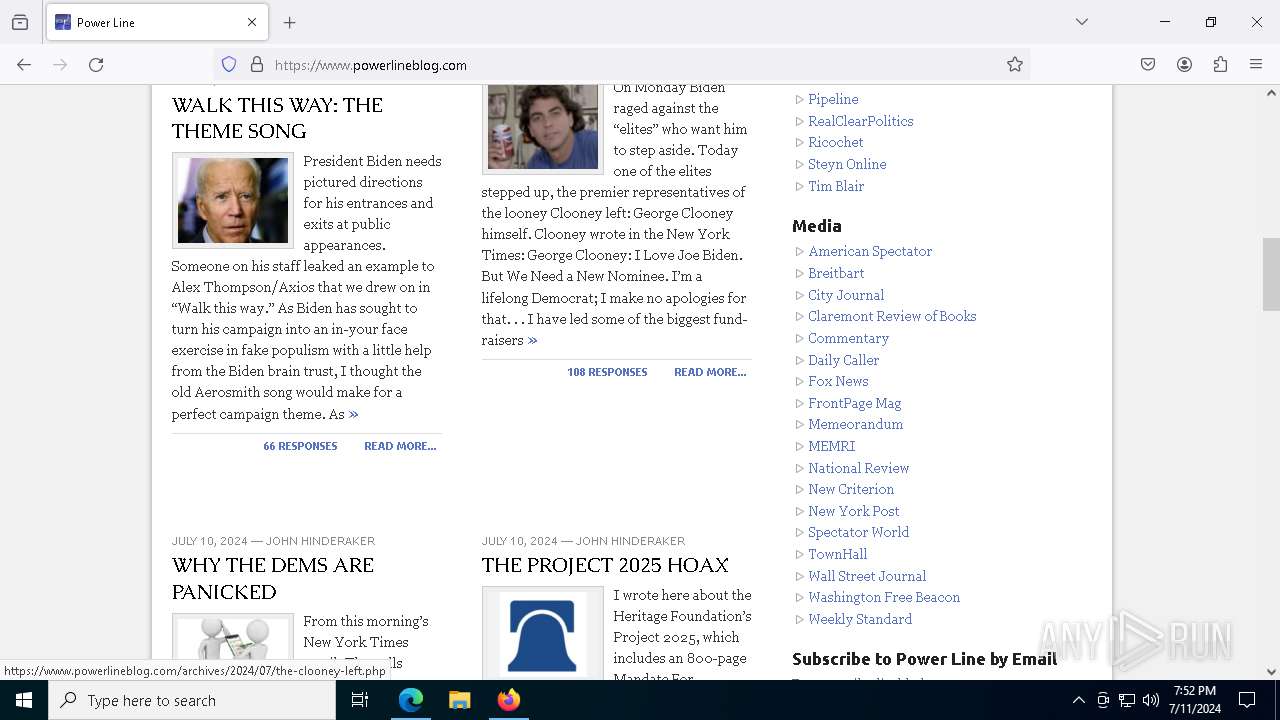Visit Tim Blair link

(x=836, y=186)
